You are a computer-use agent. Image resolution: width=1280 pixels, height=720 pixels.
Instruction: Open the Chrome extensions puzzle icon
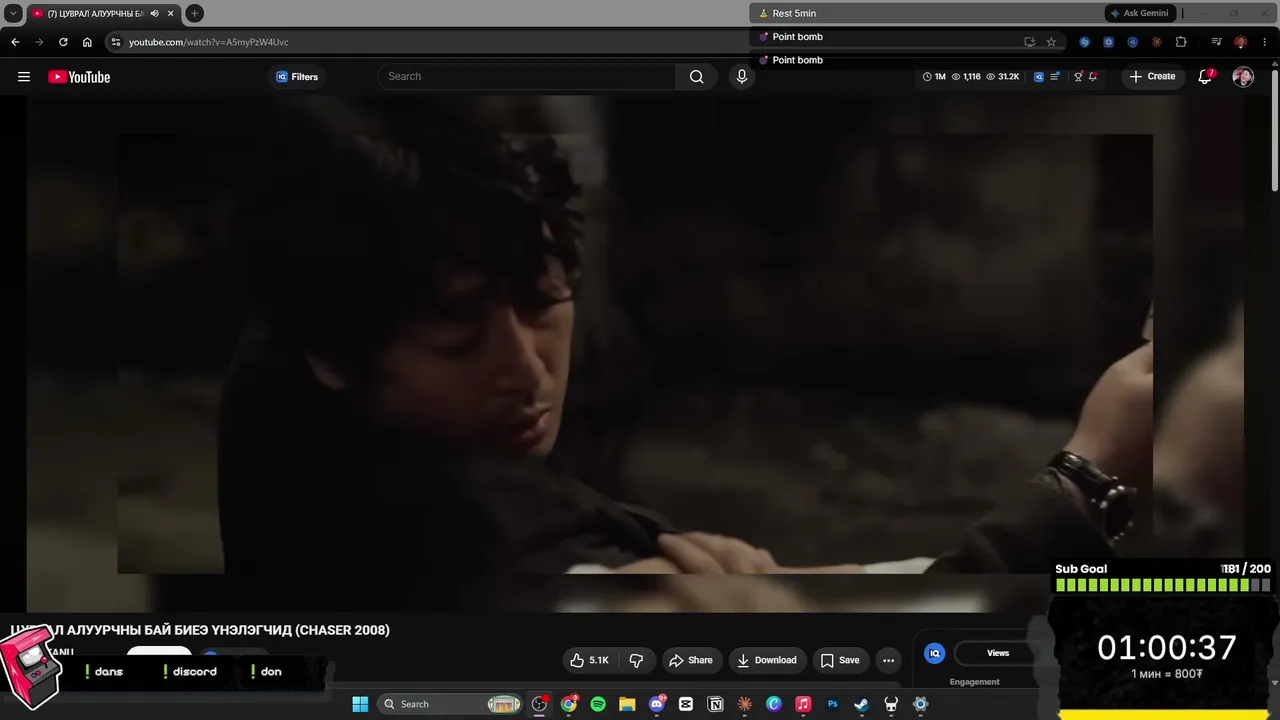tap(1181, 42)
